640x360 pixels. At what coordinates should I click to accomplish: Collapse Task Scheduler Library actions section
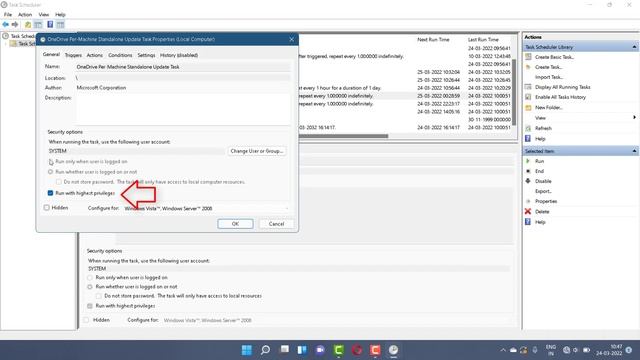tap(634, 47)
